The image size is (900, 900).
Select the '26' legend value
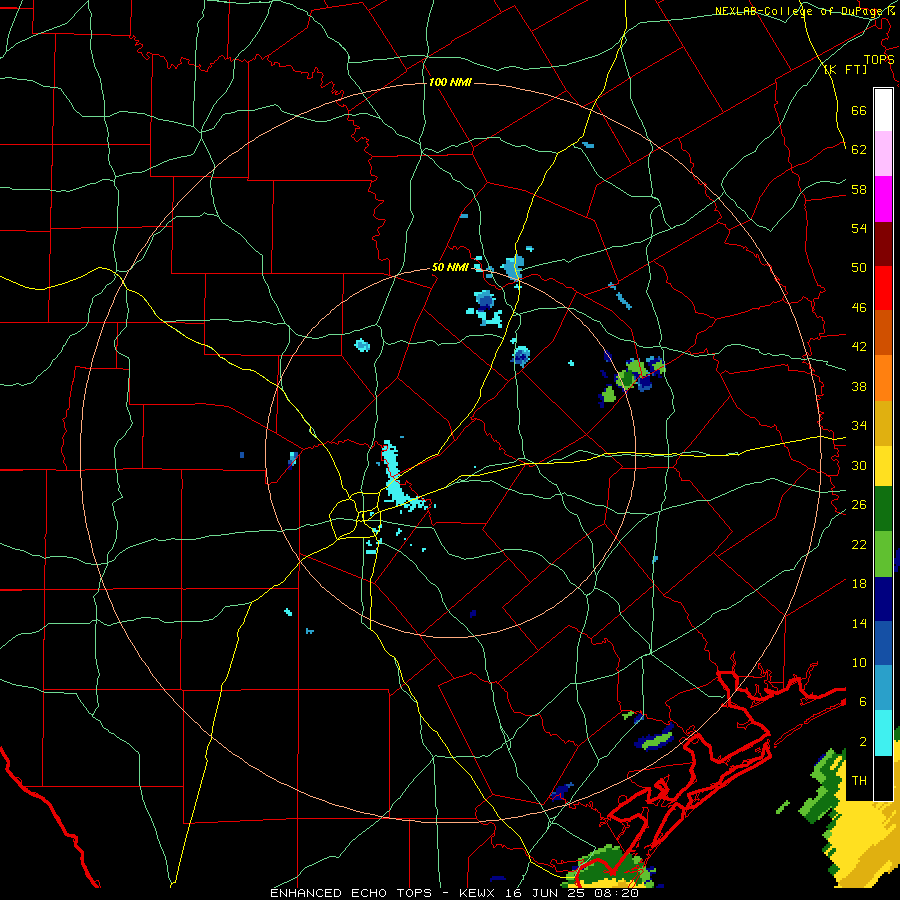859,505
